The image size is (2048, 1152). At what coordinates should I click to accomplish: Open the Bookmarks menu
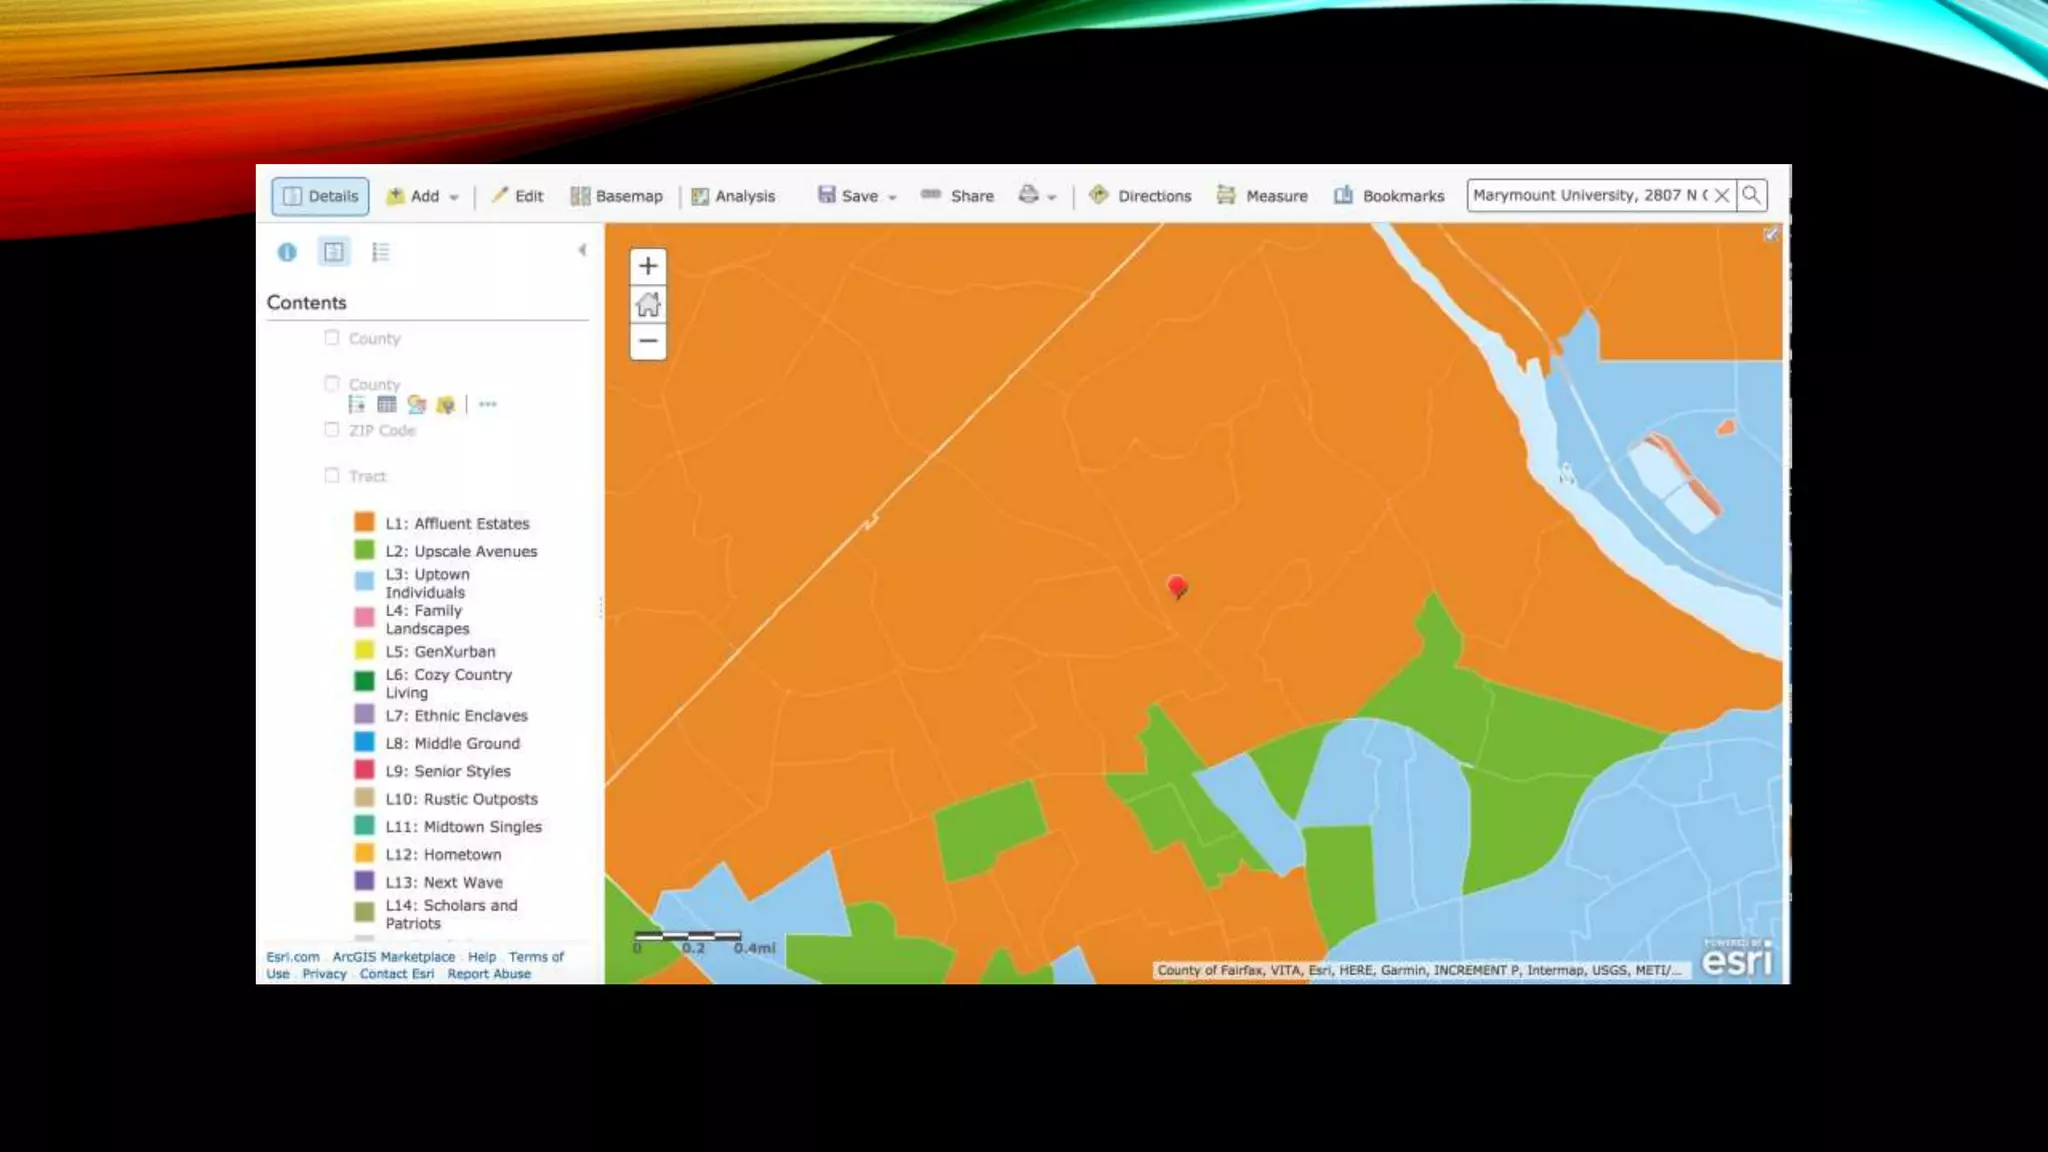(1390, 196)
